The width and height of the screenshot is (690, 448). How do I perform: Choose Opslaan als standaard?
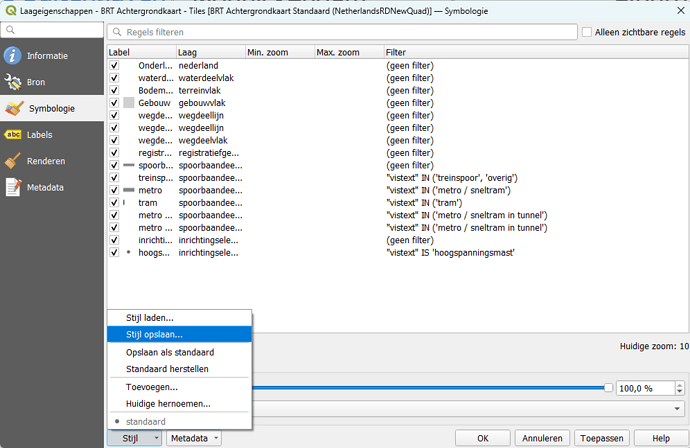[180, 352]
